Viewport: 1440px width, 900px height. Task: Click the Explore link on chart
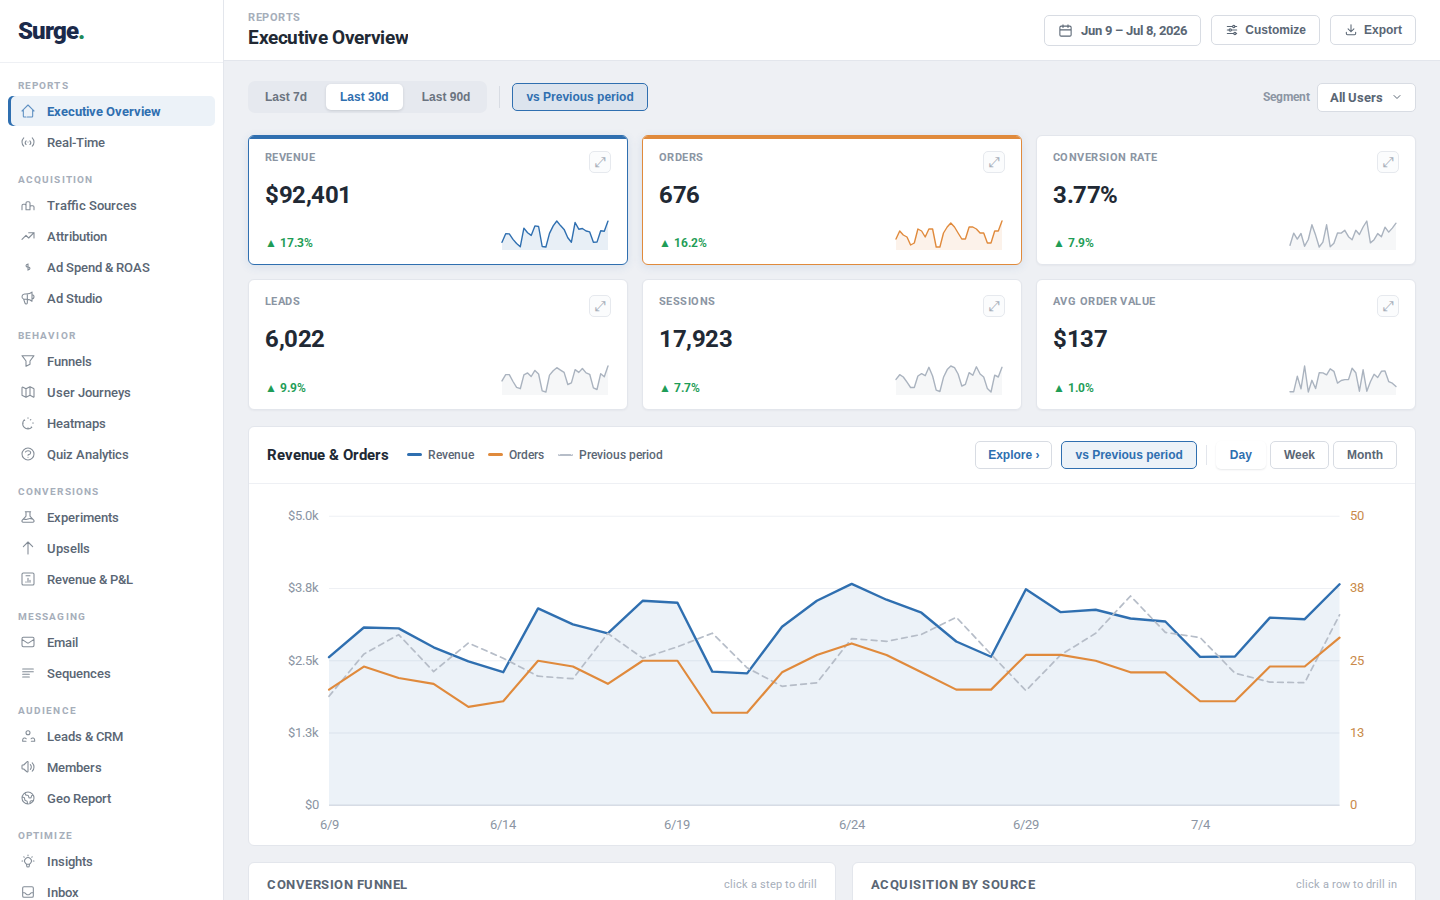(1013, 455)
